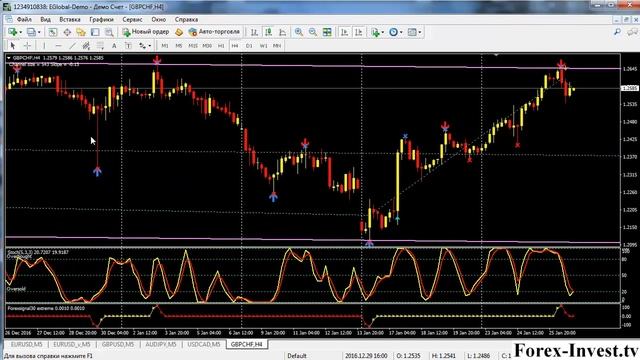
Task: Open the Periods clock icon
Action: pos(393,32)
